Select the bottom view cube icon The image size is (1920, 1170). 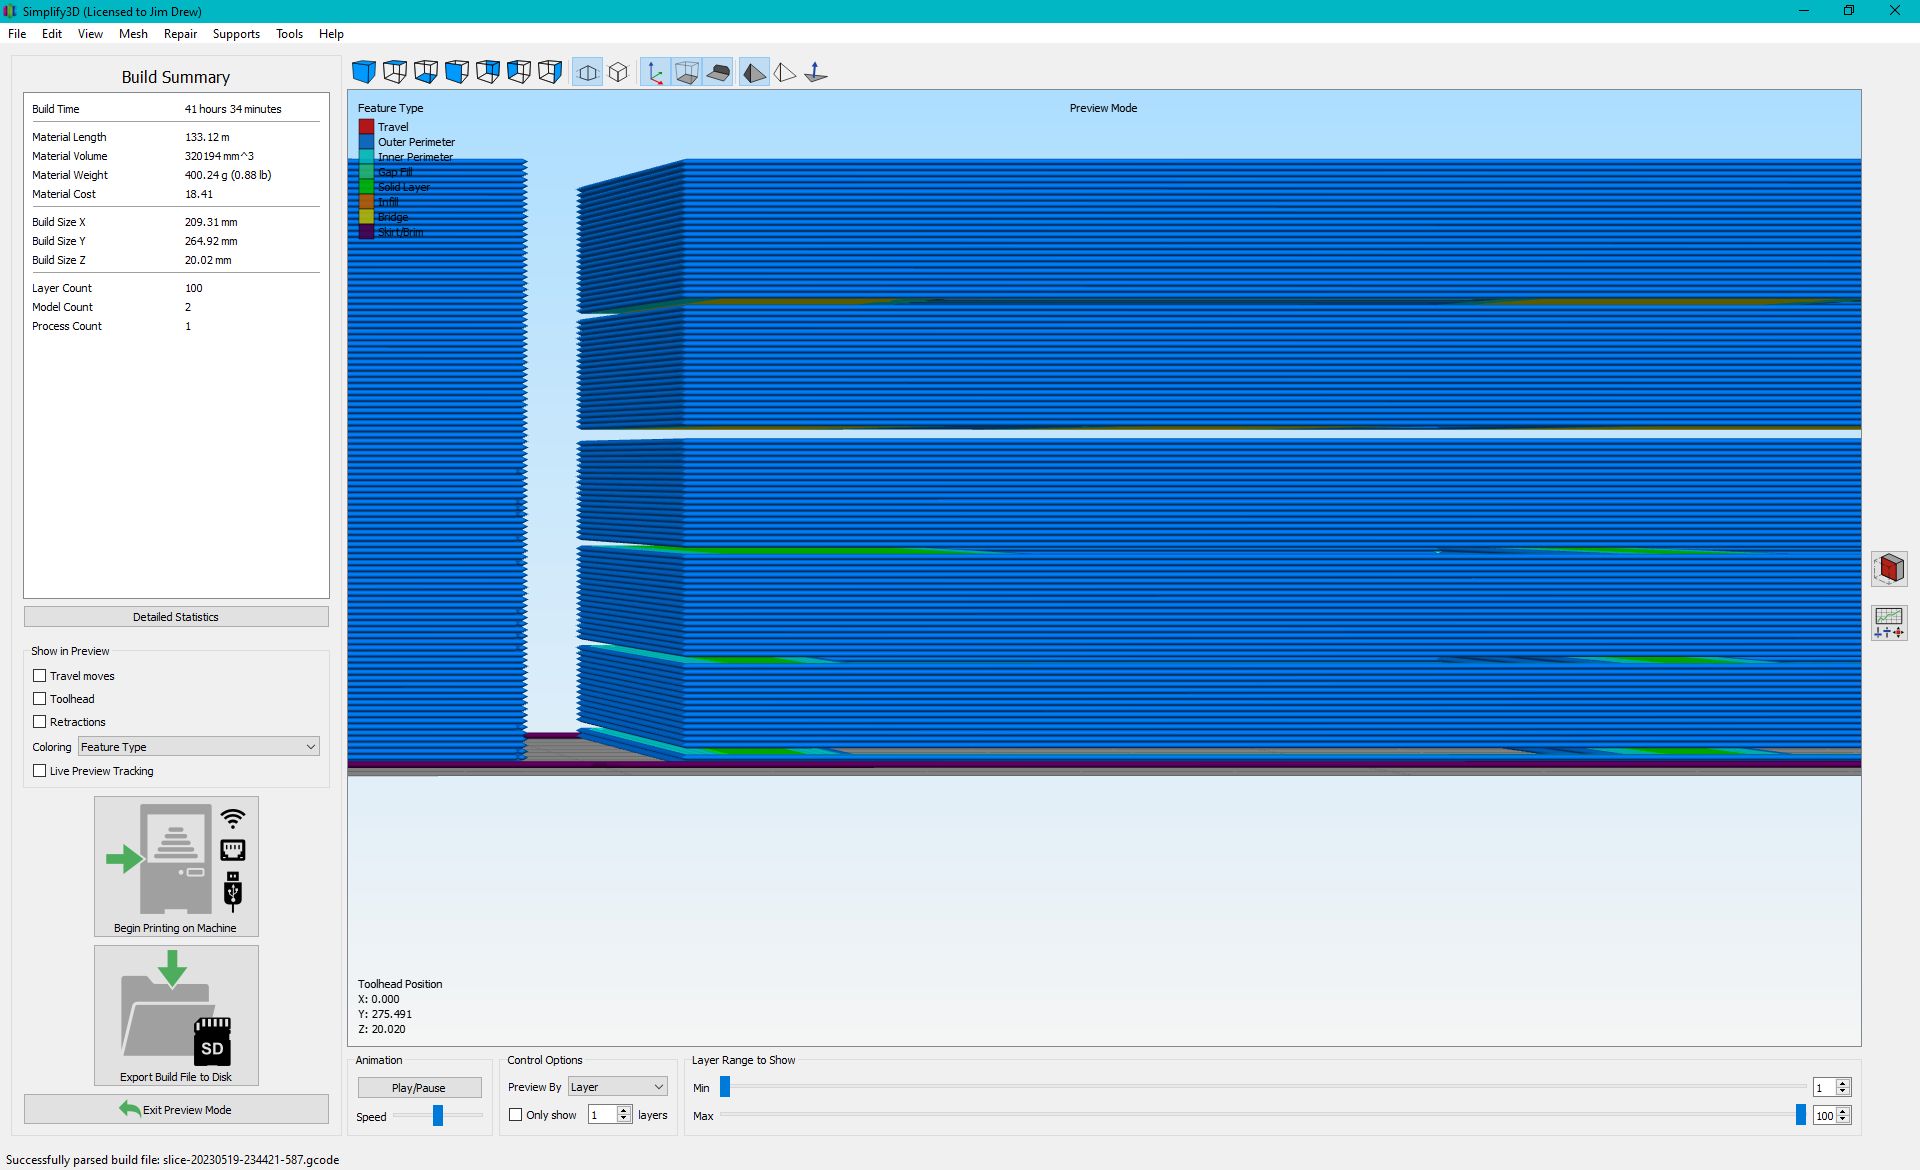[x=426, y=72]
